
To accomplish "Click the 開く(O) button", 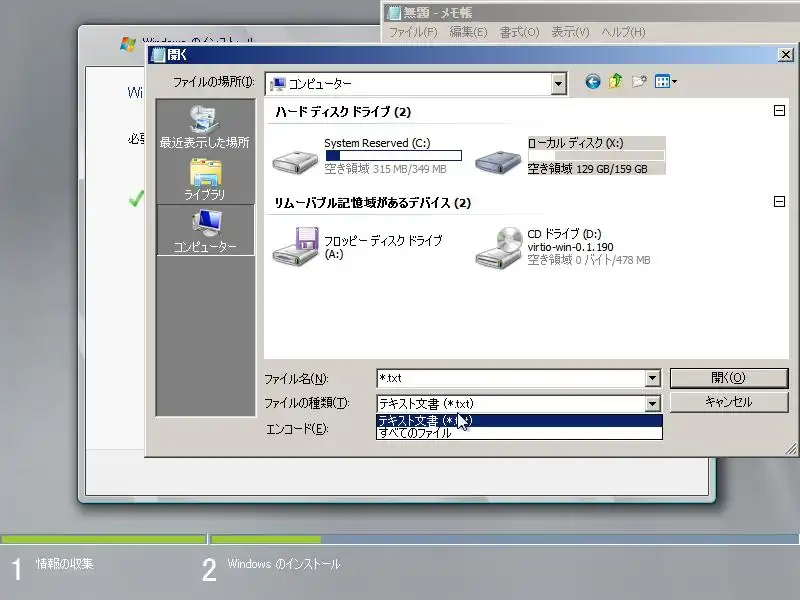I will (x=729, y=378).
